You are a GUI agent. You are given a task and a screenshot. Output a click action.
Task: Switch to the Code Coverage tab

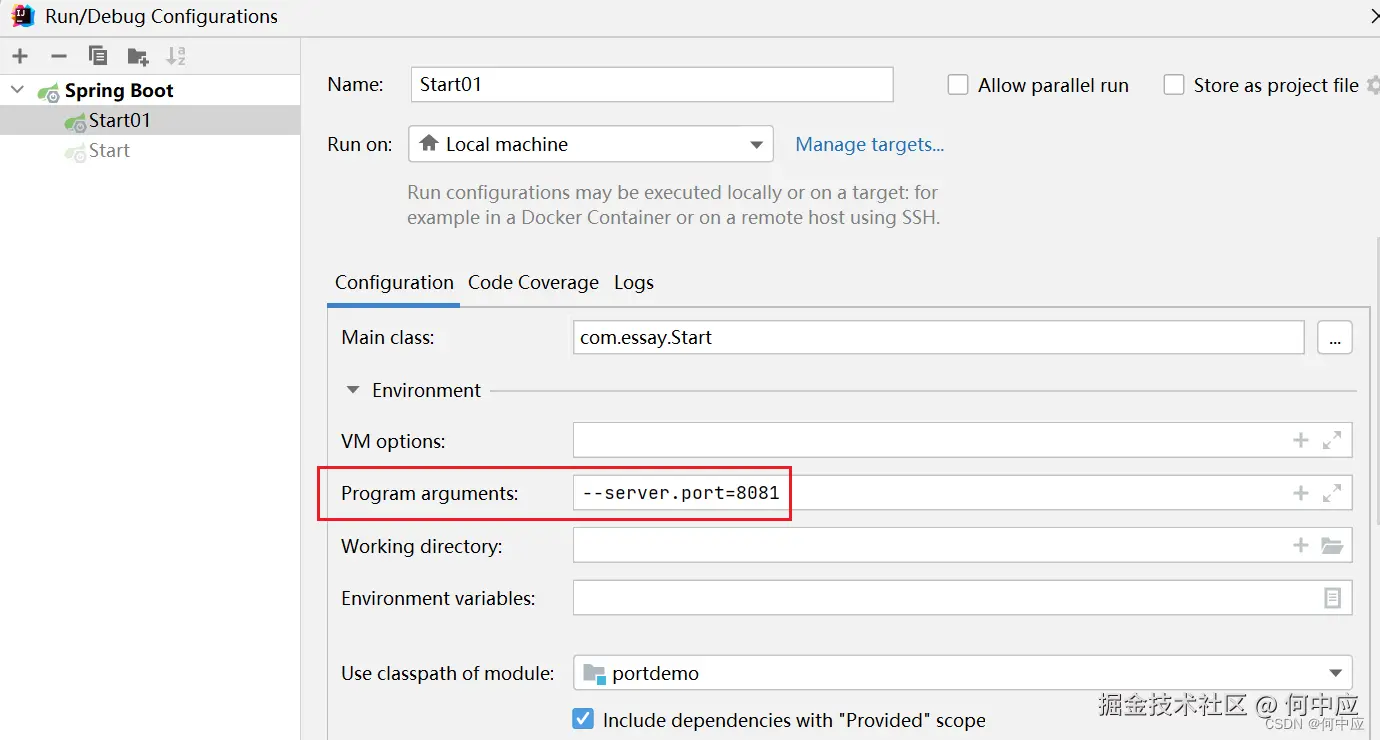click(533, 282)
